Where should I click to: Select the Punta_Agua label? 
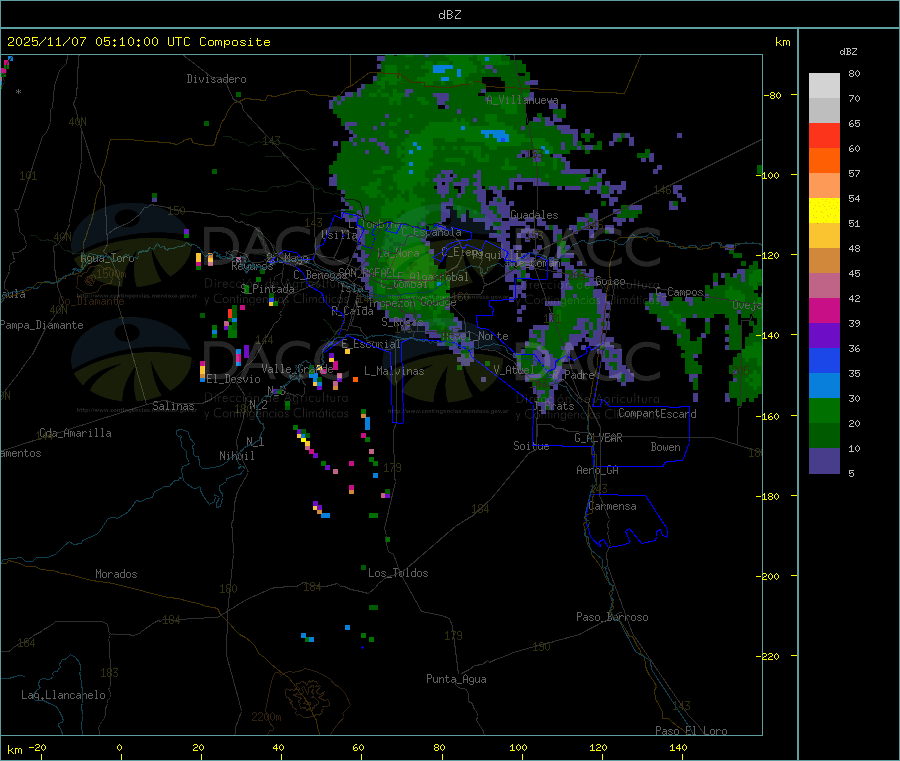point(456,679)
